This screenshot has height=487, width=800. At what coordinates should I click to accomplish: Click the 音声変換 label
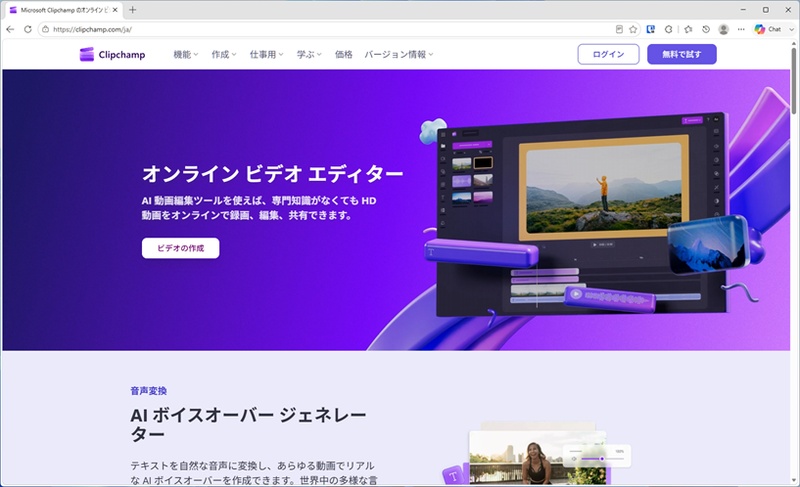pos(148,391)
